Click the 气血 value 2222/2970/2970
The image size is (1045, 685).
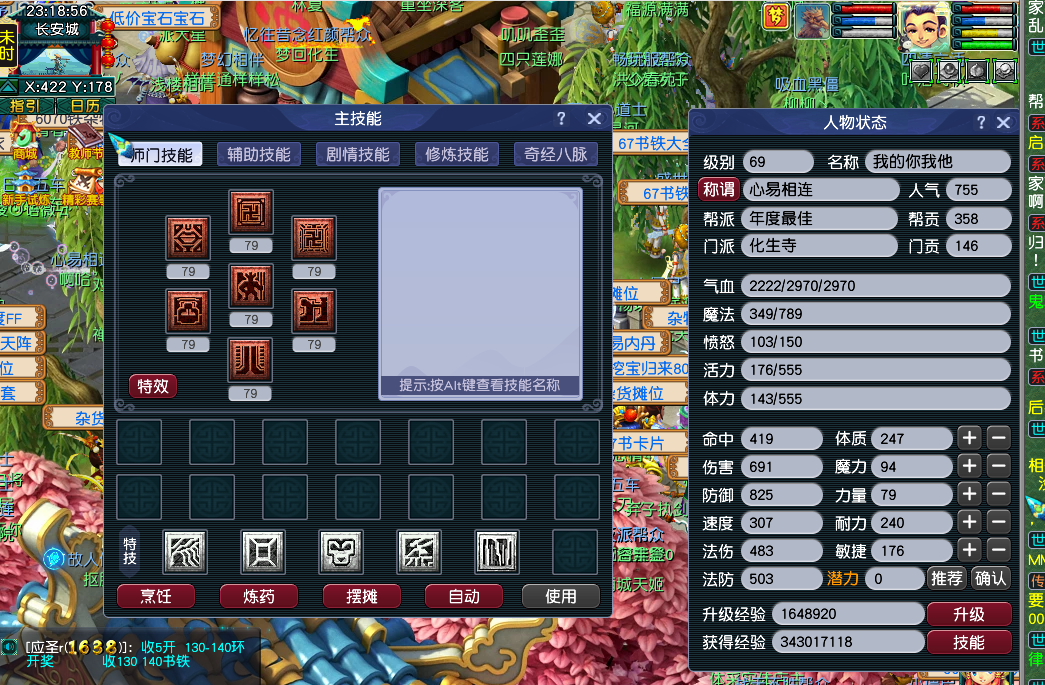876,286
